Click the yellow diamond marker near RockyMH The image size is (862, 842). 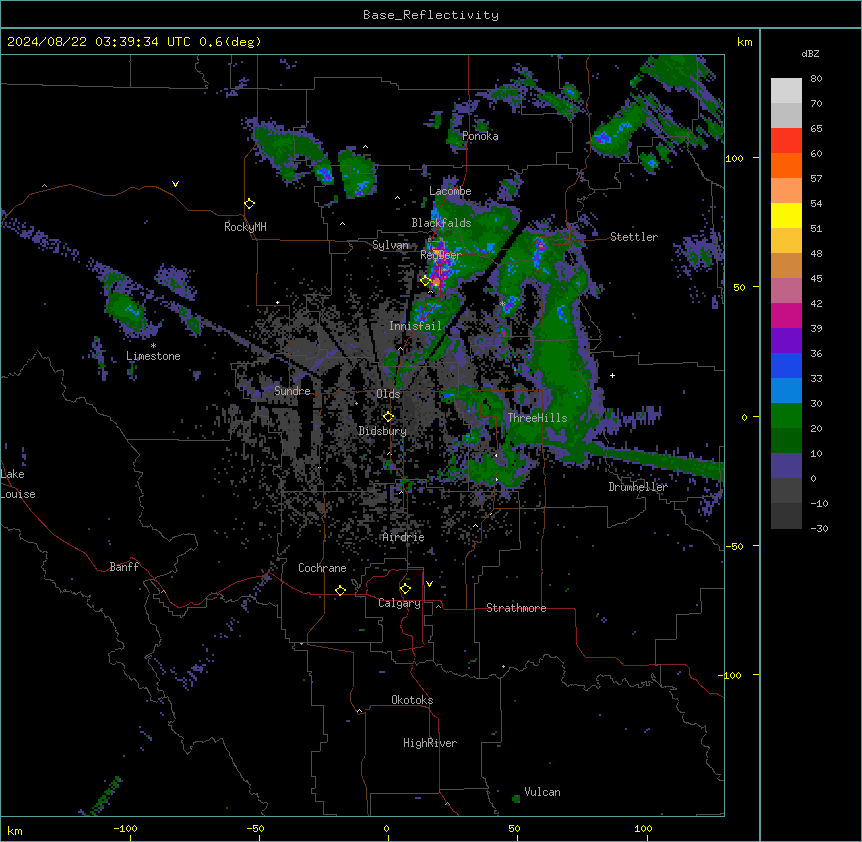pyautogui.click(x=250, y=204)
